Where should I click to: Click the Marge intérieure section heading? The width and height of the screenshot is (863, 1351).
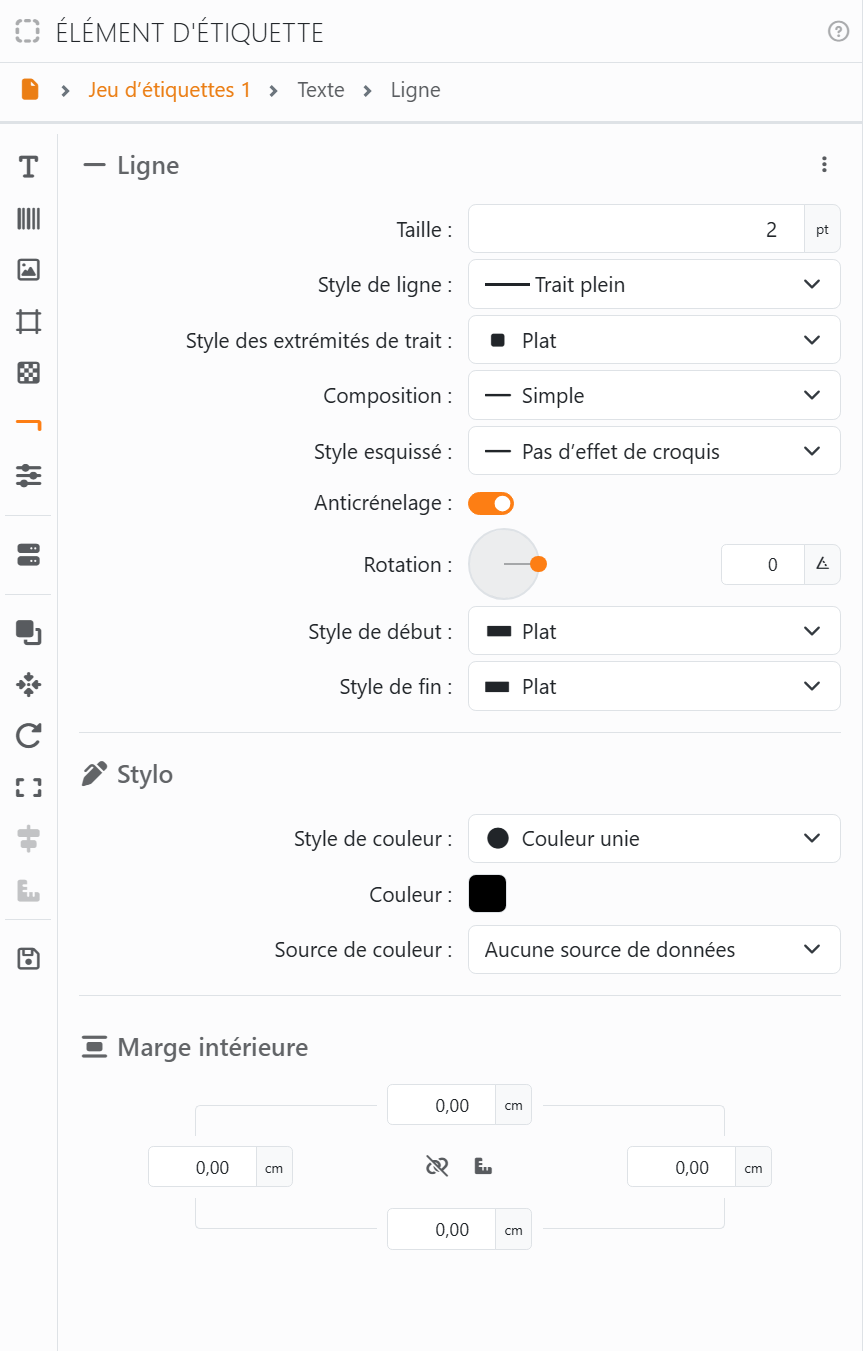coord(213,1048)
